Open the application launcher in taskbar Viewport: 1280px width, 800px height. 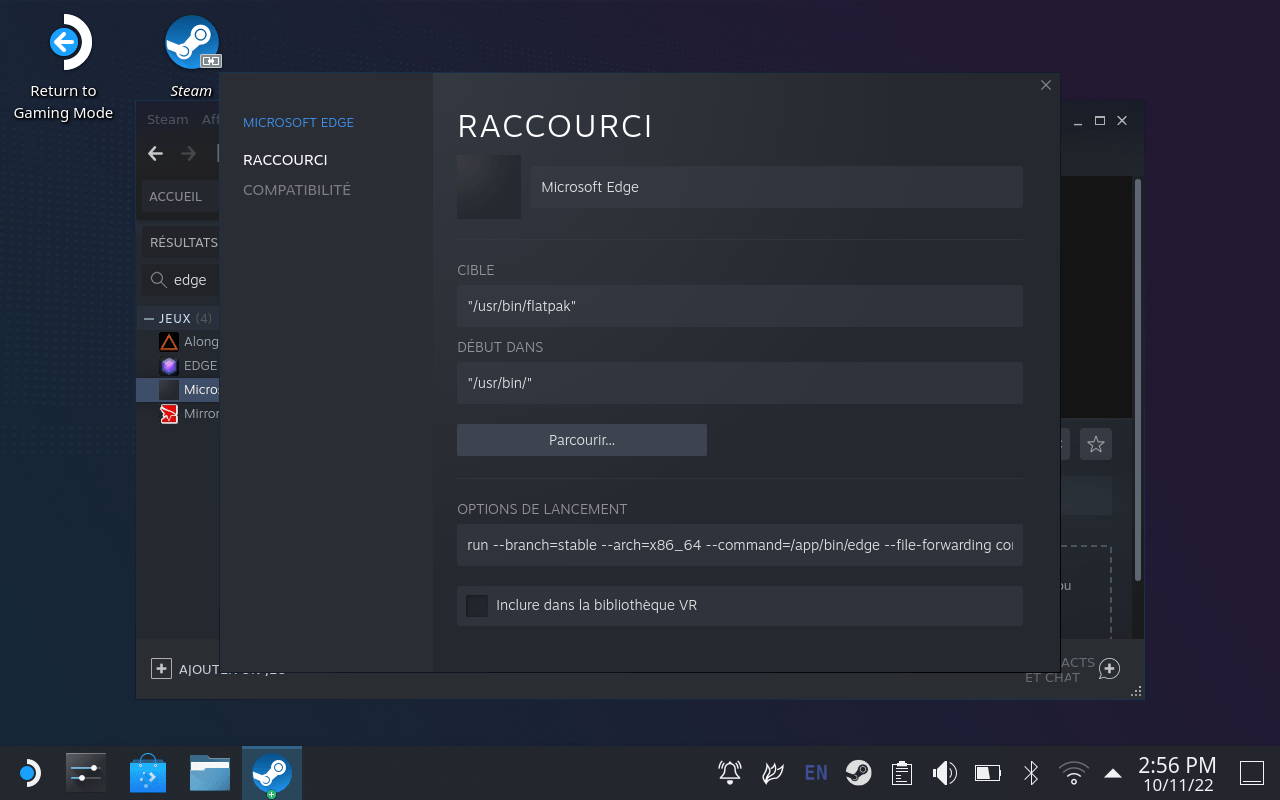coord(29,773)
